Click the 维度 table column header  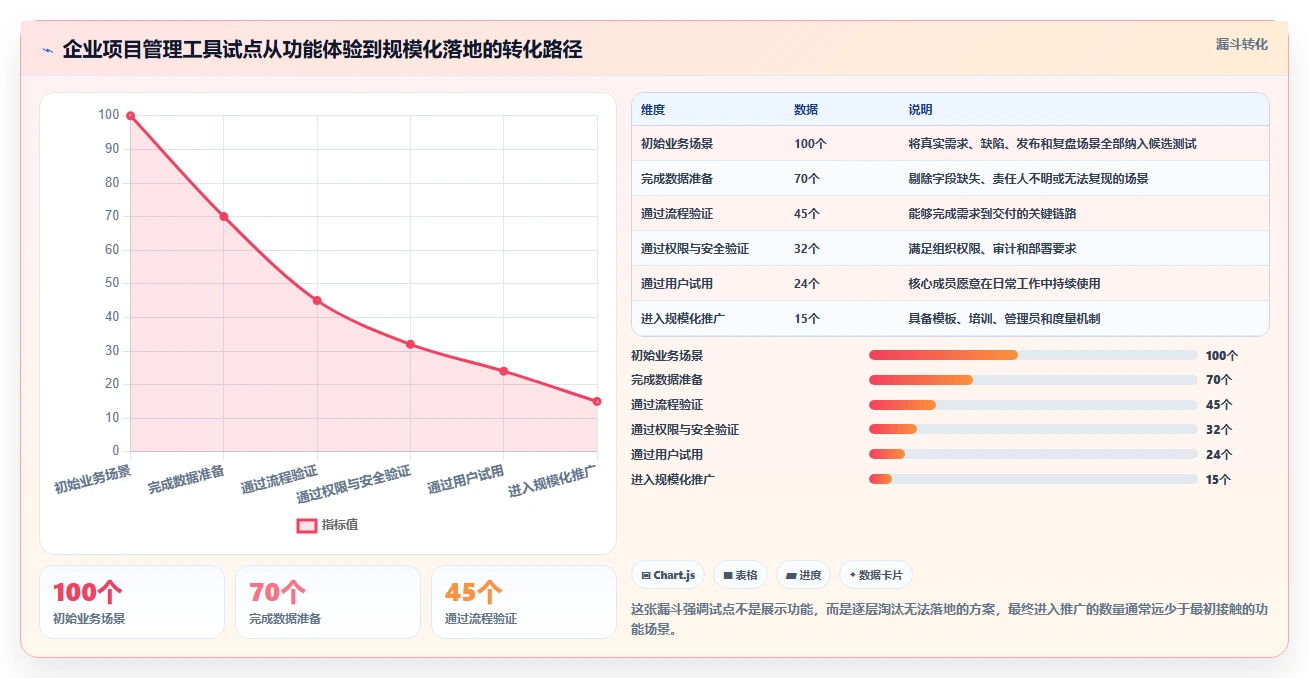[653, 109]
